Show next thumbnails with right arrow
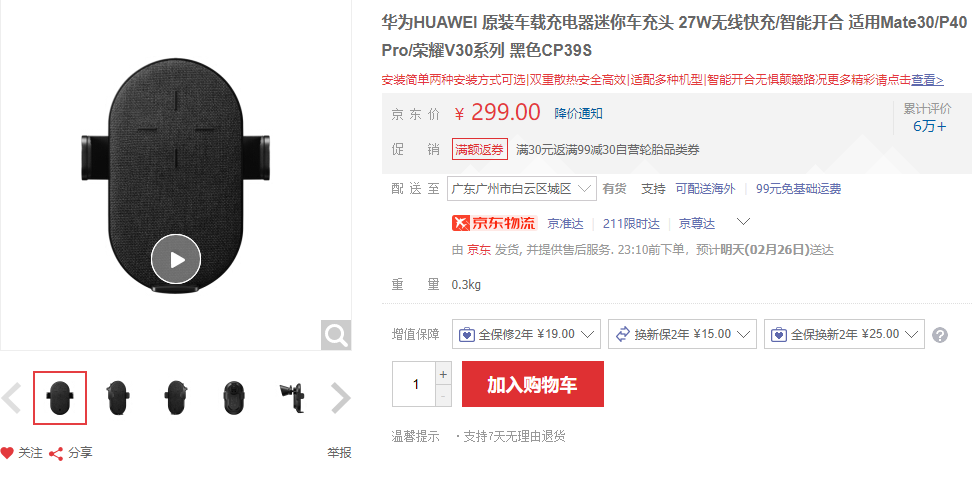Screen dimensions: 973x488 pos(340,398)
